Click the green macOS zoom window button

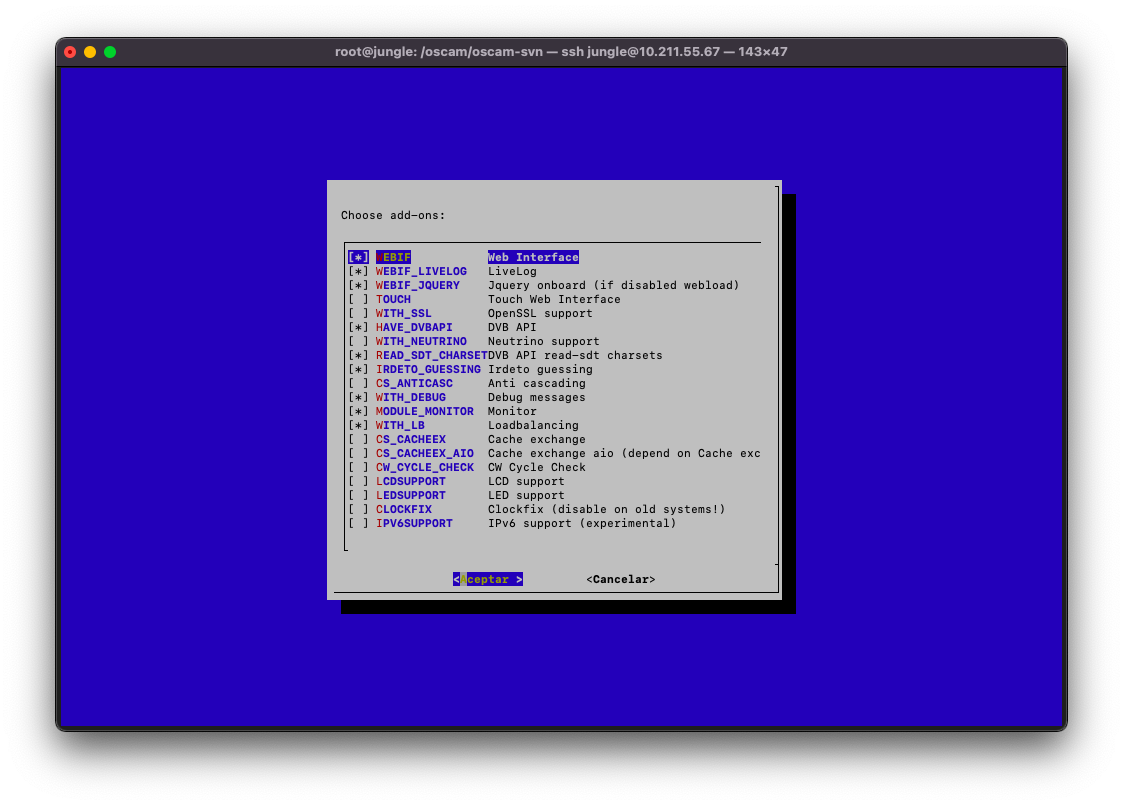pos(110,52)
